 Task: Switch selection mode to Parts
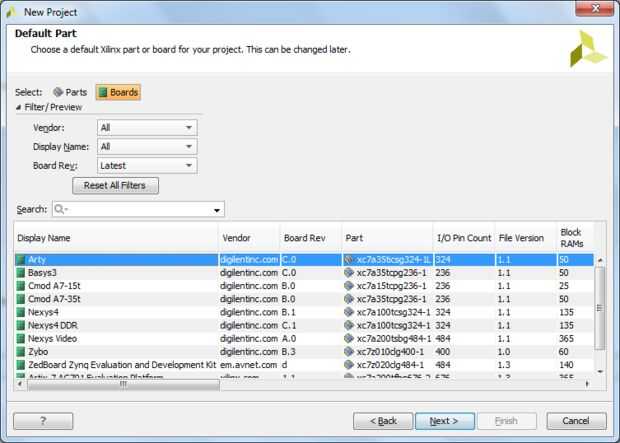(x=70, y=92)
